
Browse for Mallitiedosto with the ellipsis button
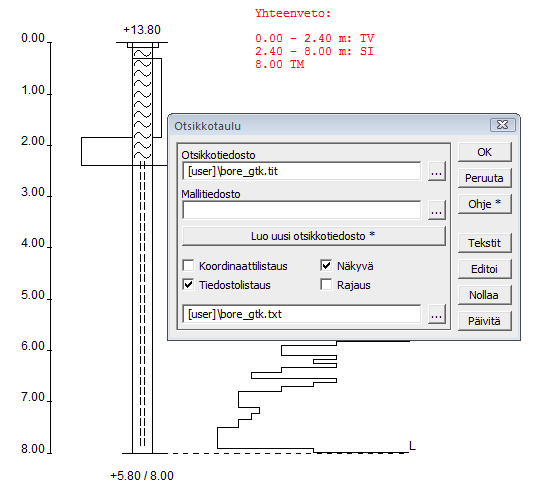(x=437, y=210)
